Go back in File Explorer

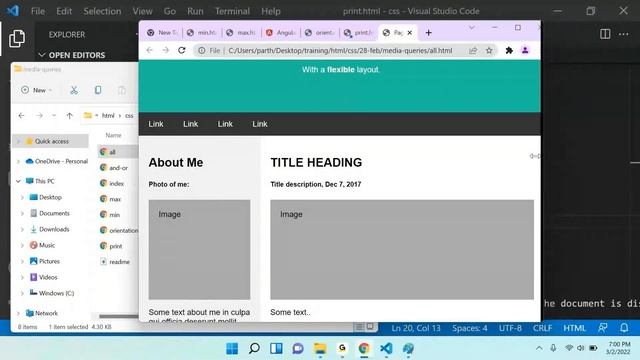pos(21,116)
